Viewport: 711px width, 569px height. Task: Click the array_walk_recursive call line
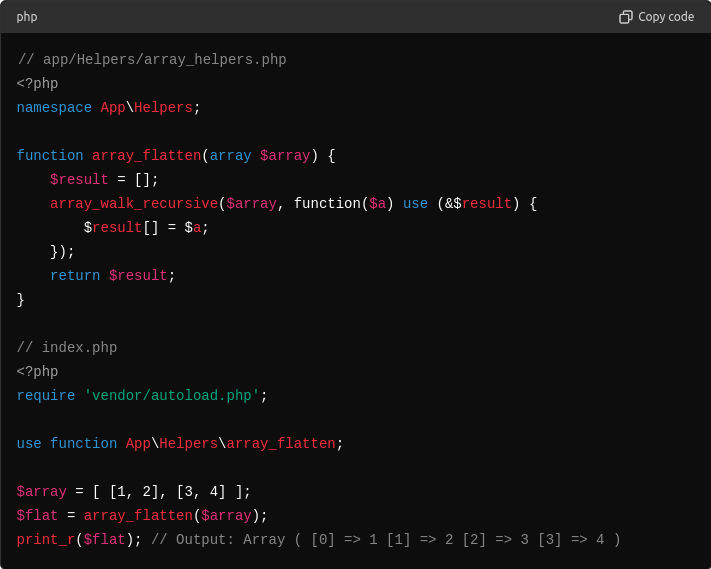(293, 204)
